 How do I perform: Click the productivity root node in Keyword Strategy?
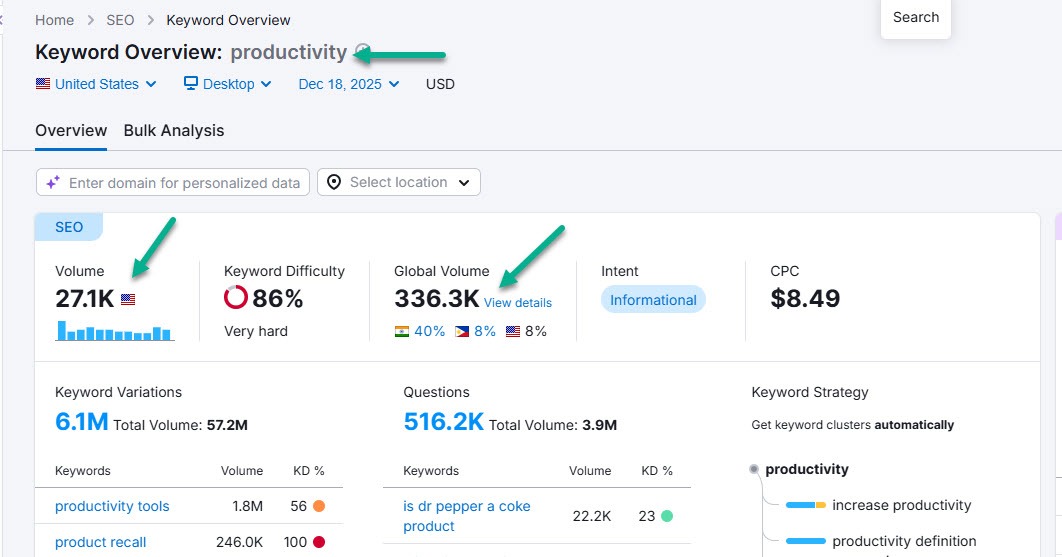point(807,470)
